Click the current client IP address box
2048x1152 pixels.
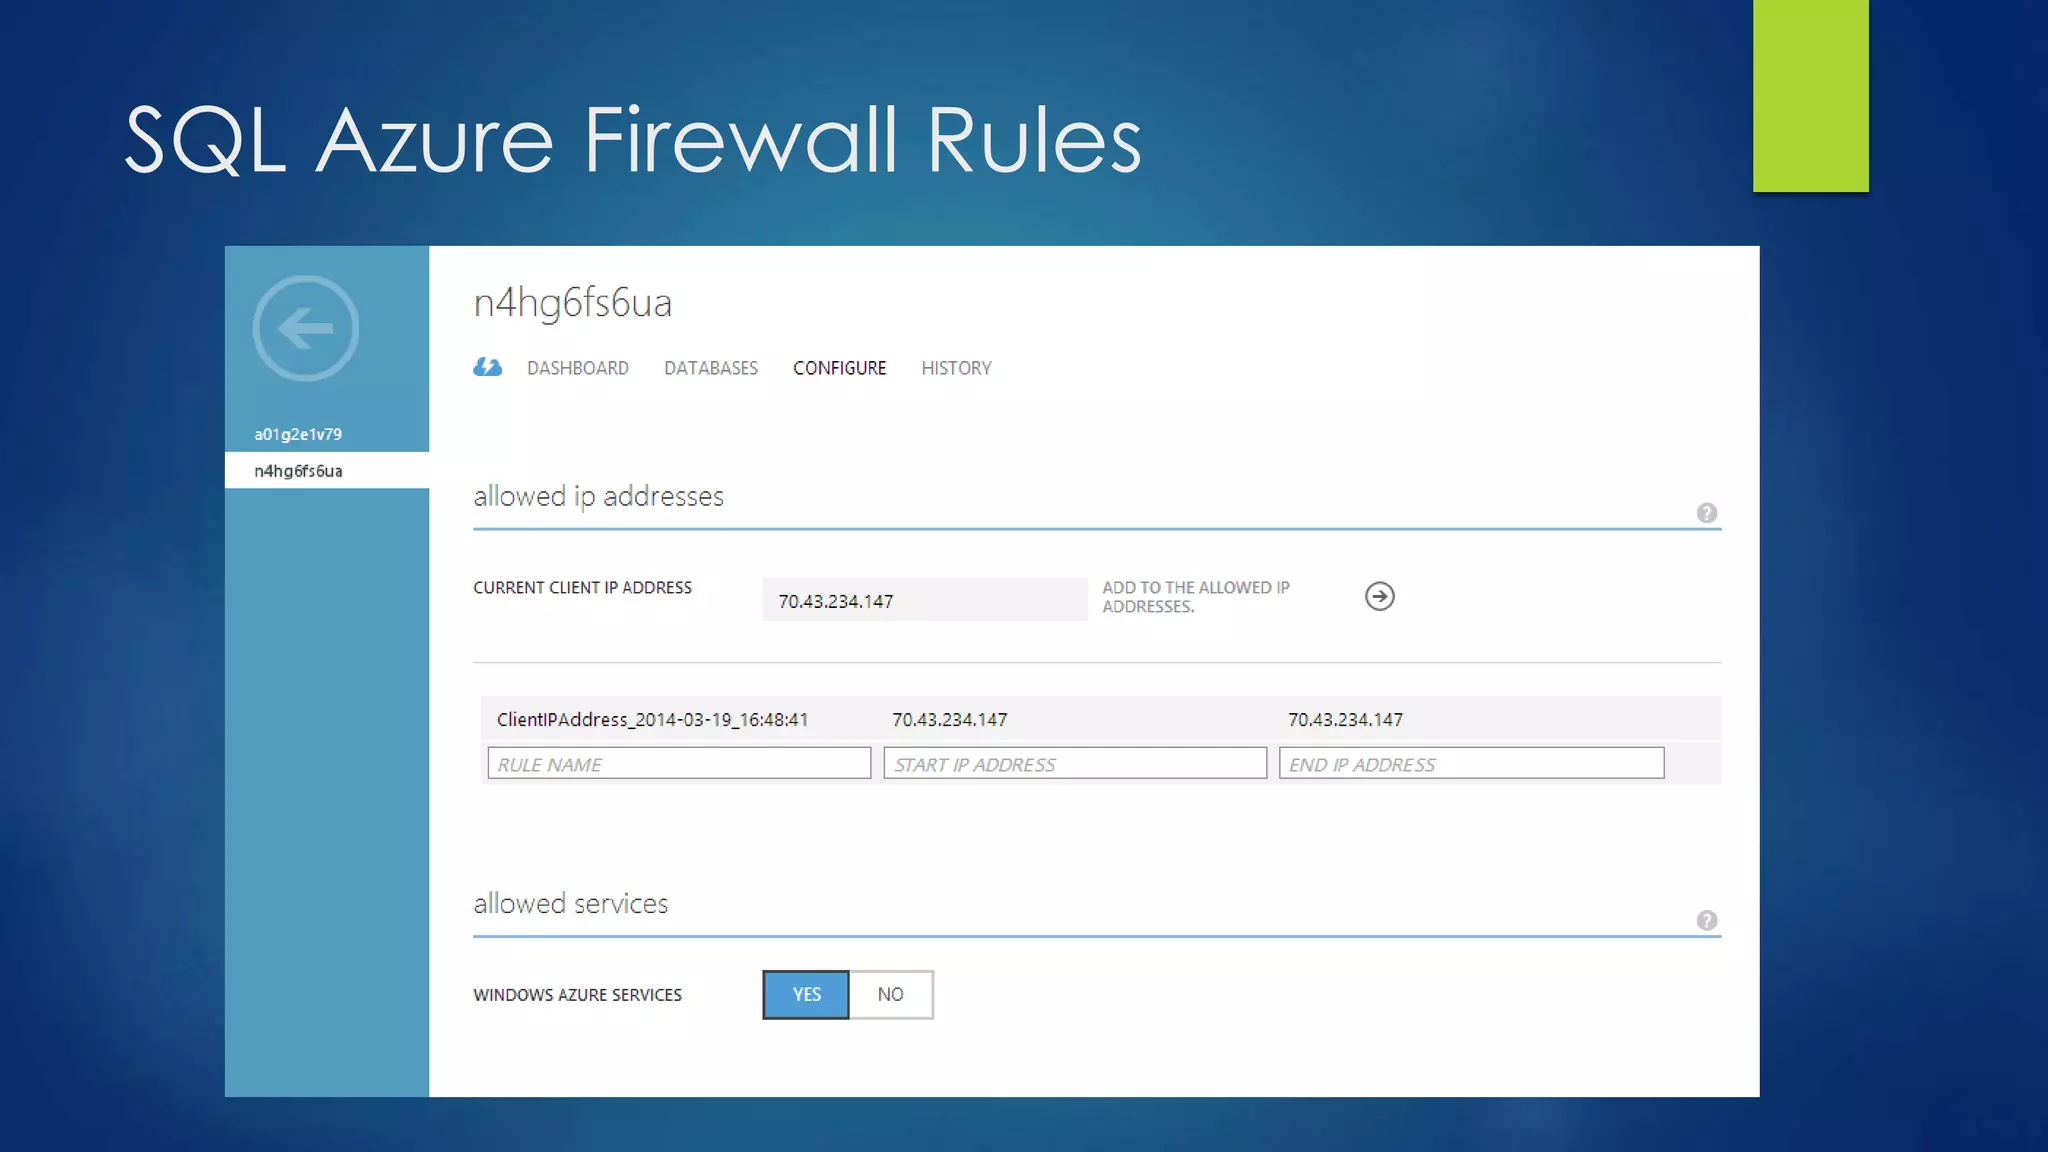[x=924, y=600]
